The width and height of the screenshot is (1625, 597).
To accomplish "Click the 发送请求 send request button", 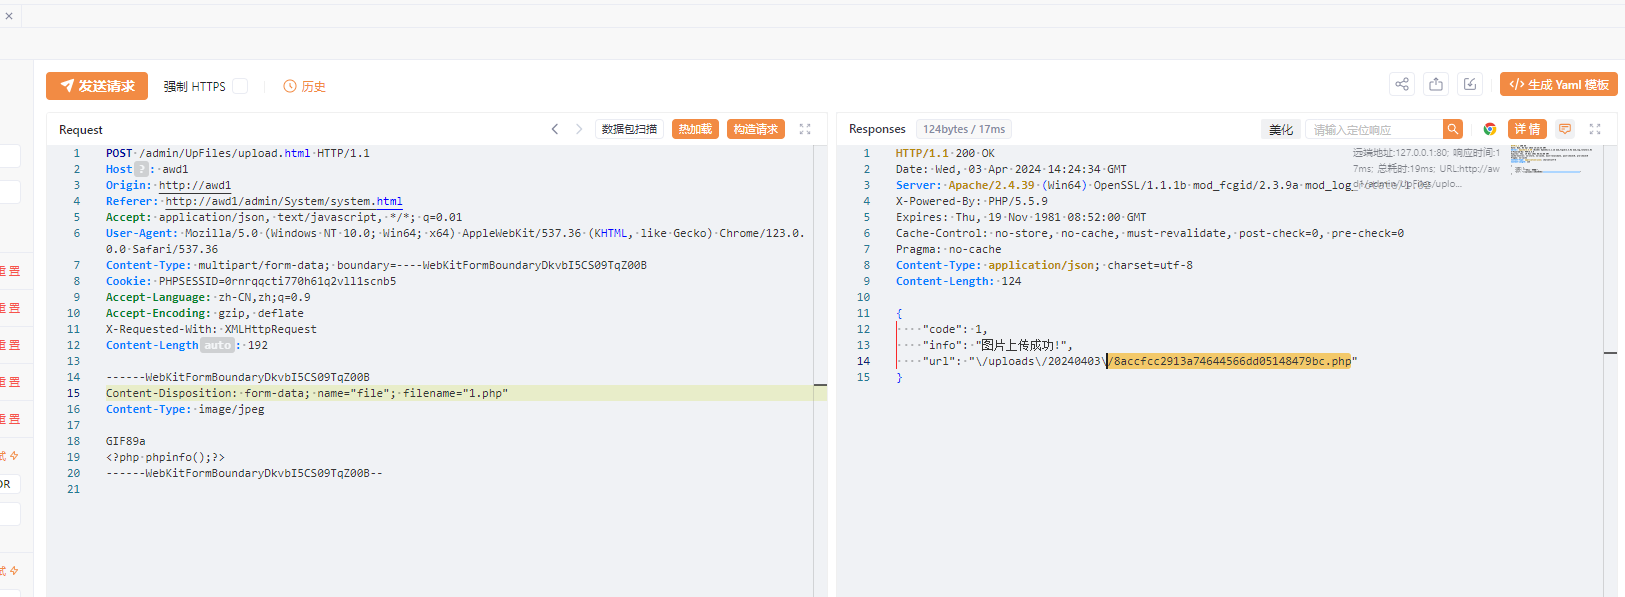I will (x=97, y=86).
